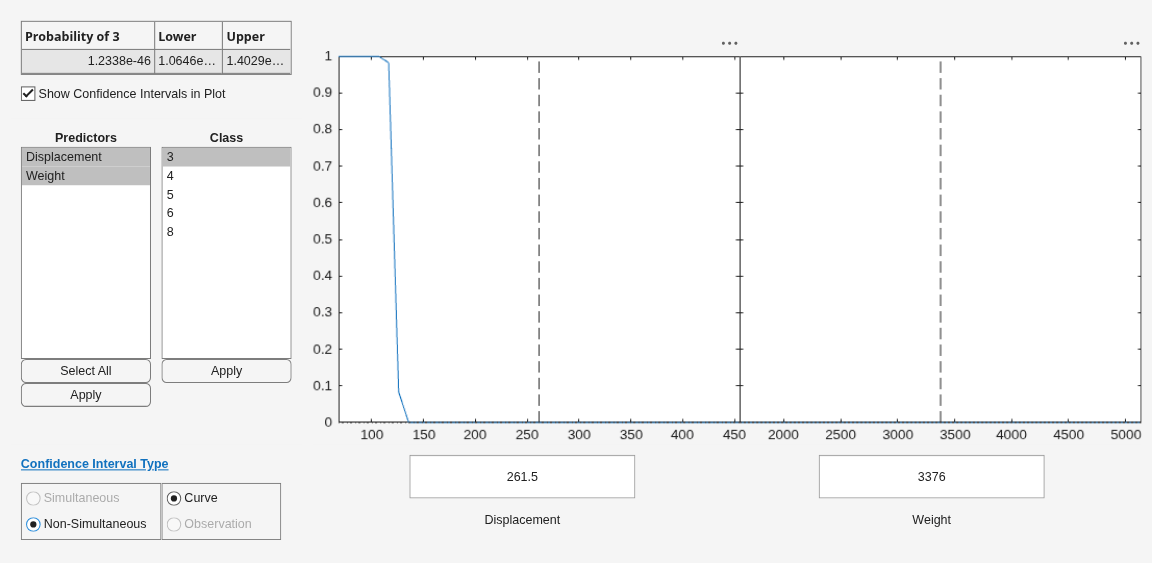Click the Weight value field showing 3376
The width and height of the screenshot is (1152, 563).
click(932, 476)
